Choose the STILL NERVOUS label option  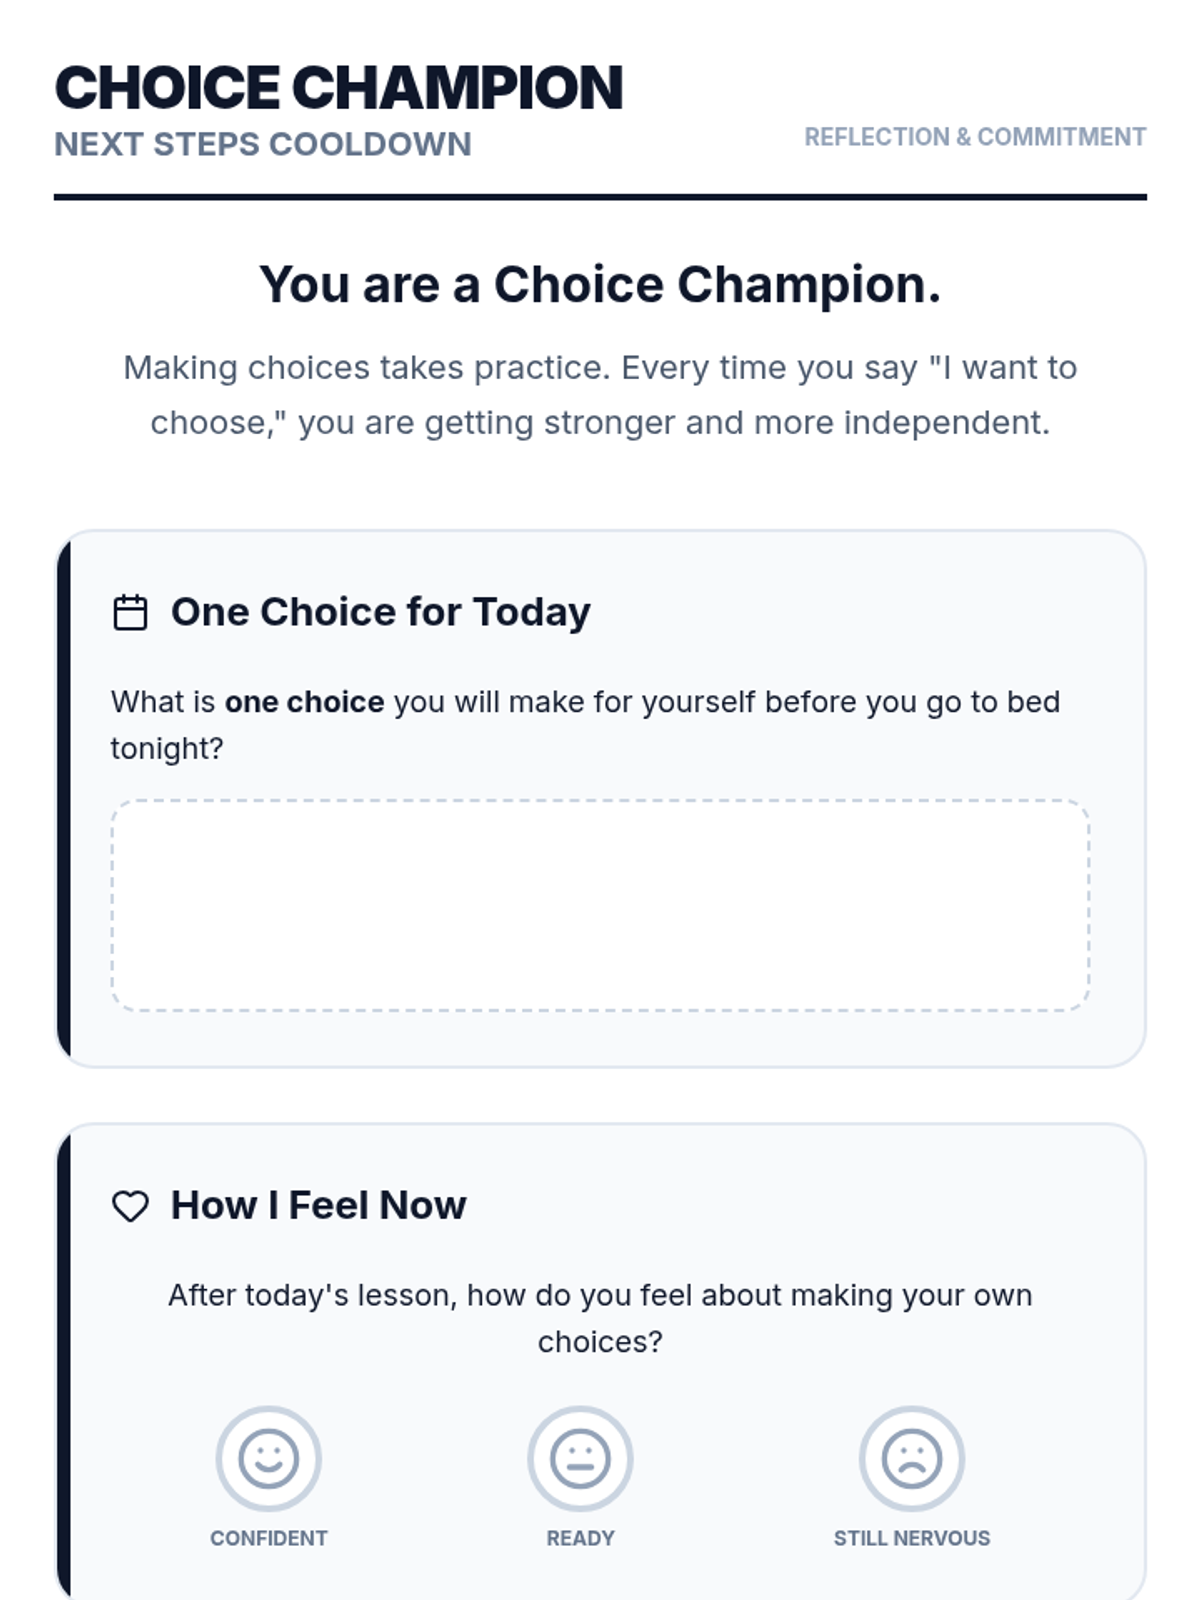pos(911,1538)
